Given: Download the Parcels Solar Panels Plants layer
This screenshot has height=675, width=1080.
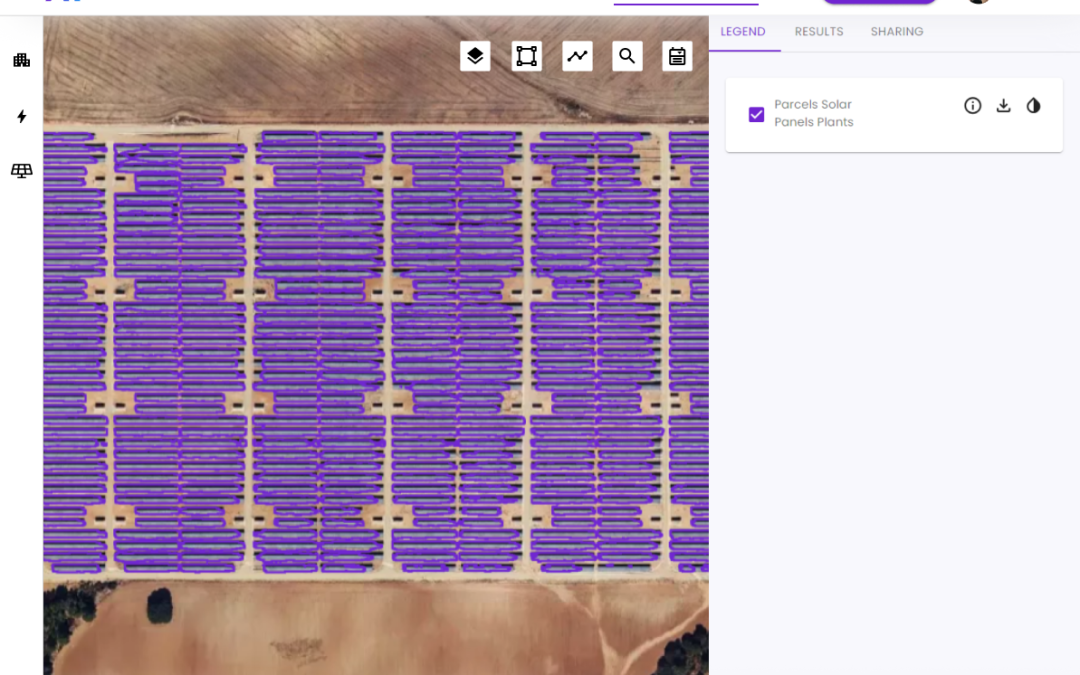Looking at the screenshot, I should coord(1004,105).
